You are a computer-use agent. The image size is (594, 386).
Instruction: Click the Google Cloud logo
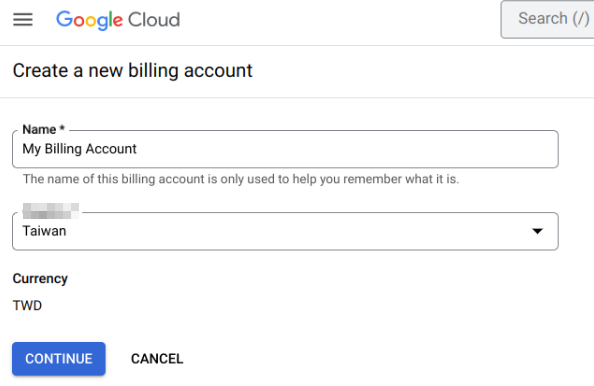click(118, 20)
